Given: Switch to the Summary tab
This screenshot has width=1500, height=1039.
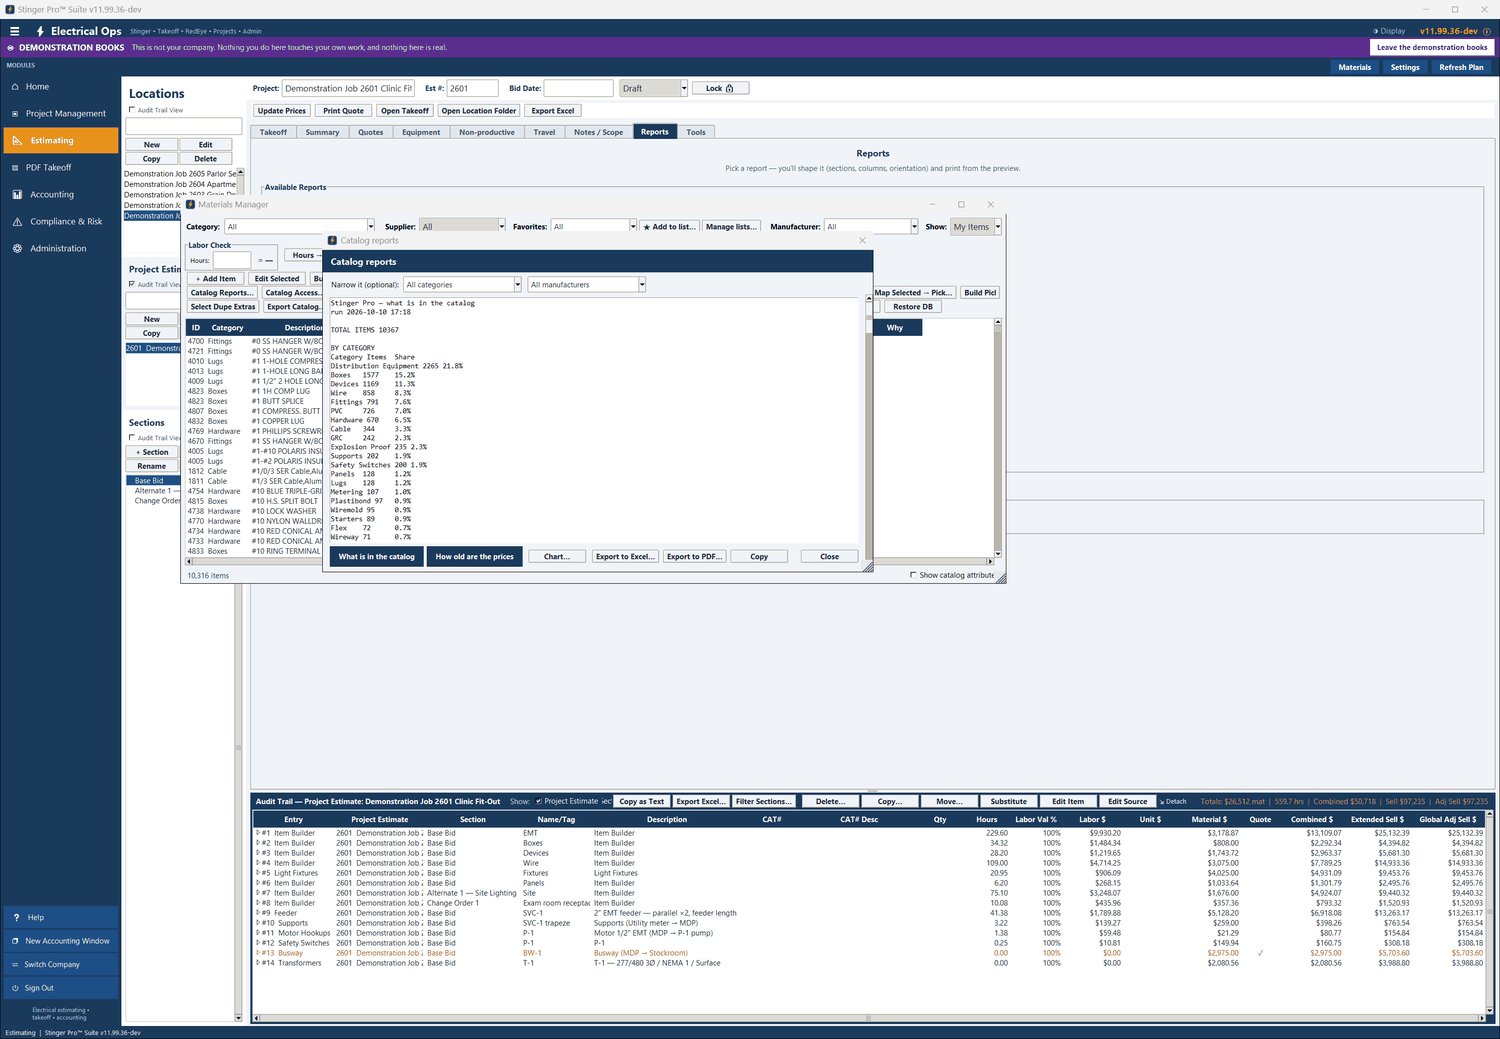Looking at the screenshot, I should click(322, 132).
